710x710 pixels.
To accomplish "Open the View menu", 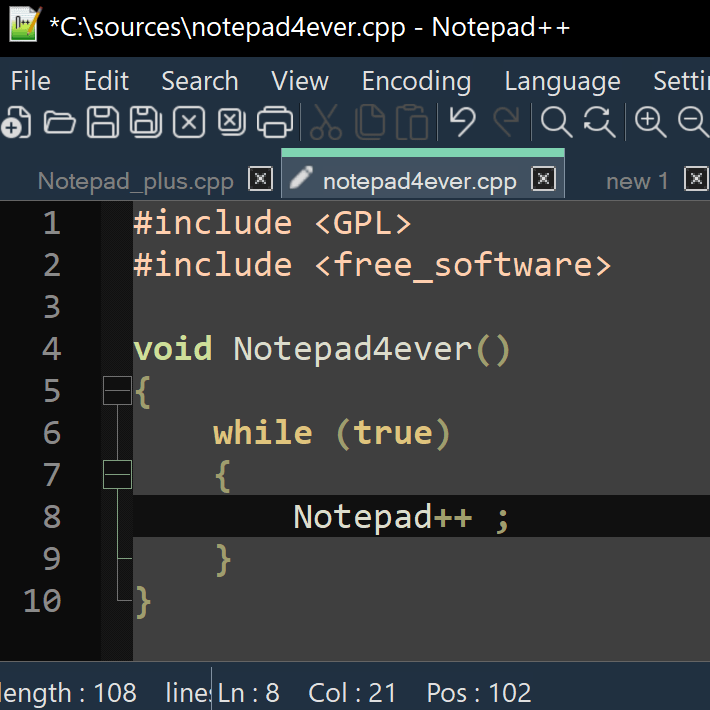I will (x=300, y=81).
